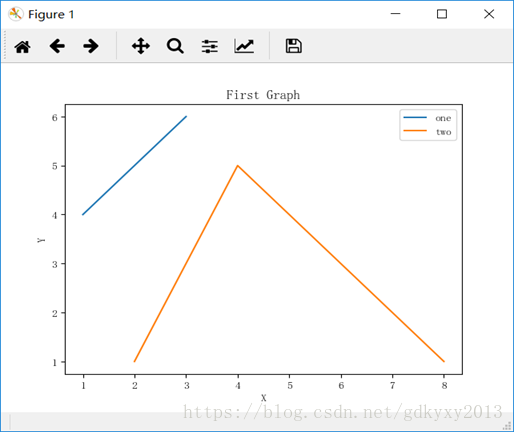Click the X axis label
Image resolution: width=514 pixels, height=432 pixels.
(263, 398)
